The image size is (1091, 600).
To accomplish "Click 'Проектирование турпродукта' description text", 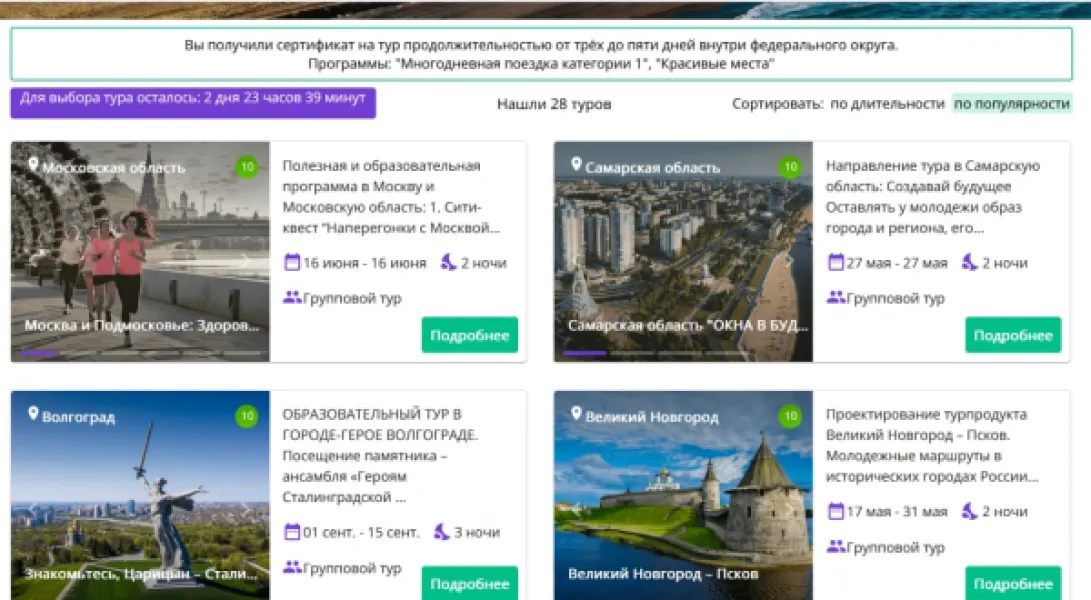I will [x=932, y=445].
